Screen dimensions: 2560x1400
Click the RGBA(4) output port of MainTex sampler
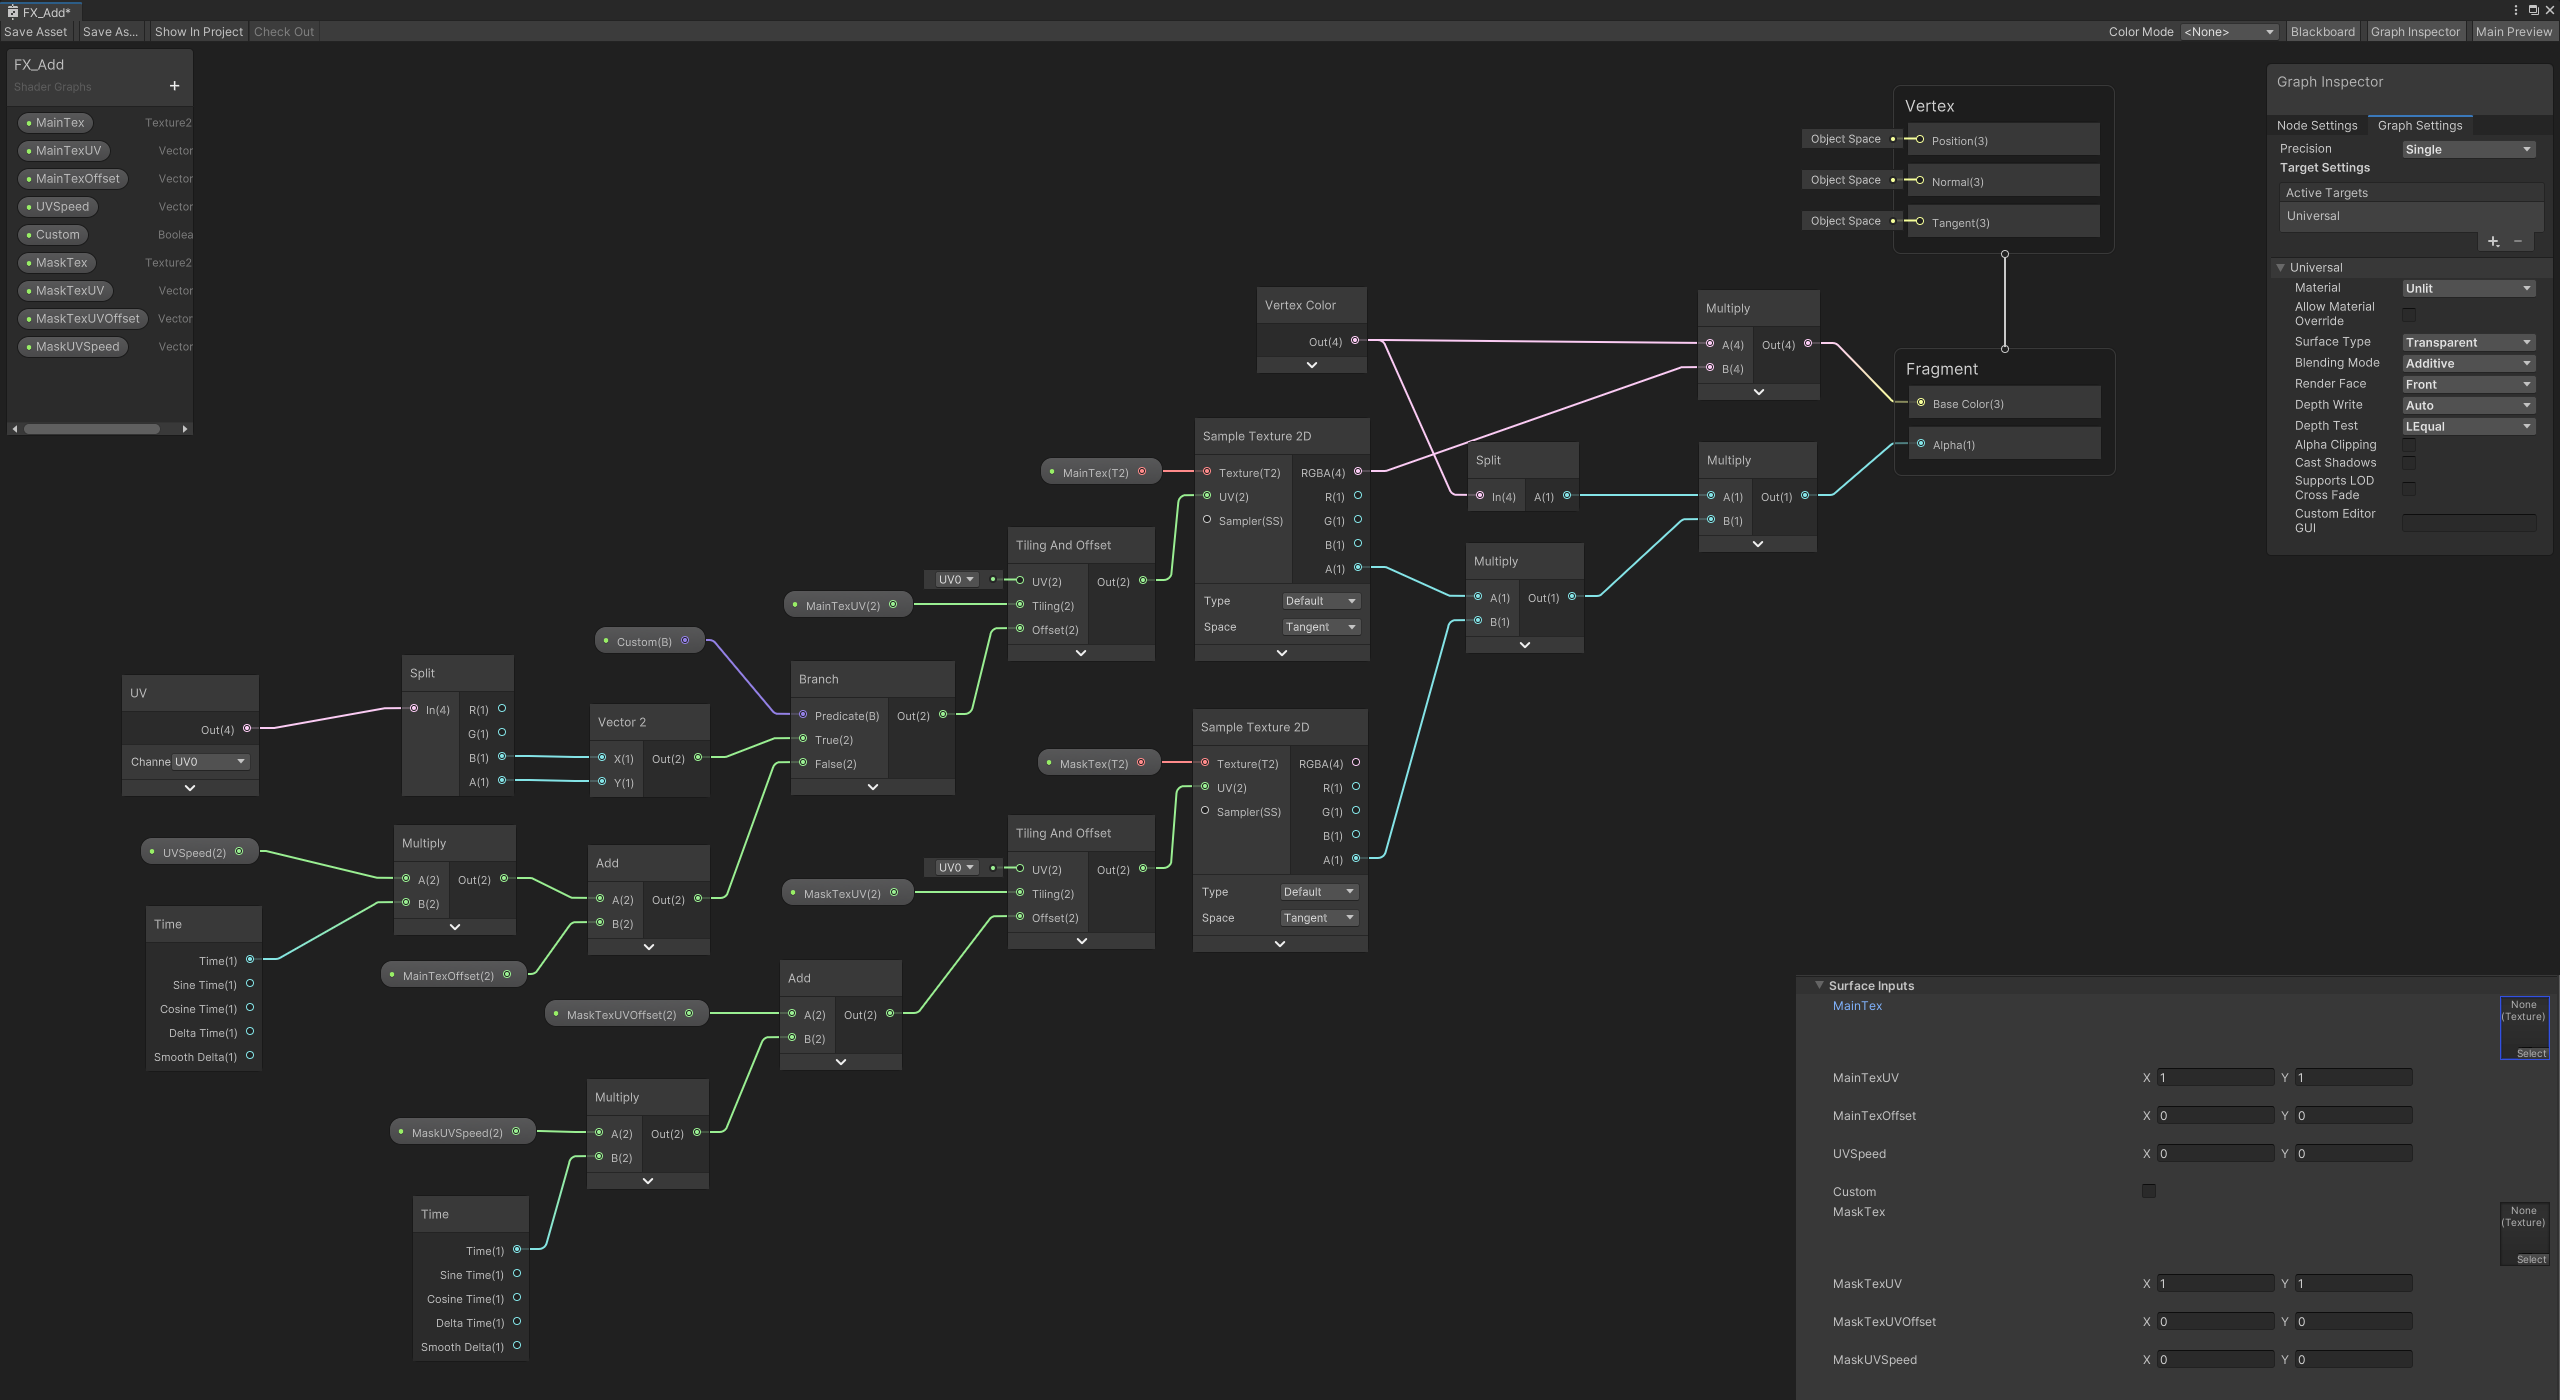coord(1357,472)
